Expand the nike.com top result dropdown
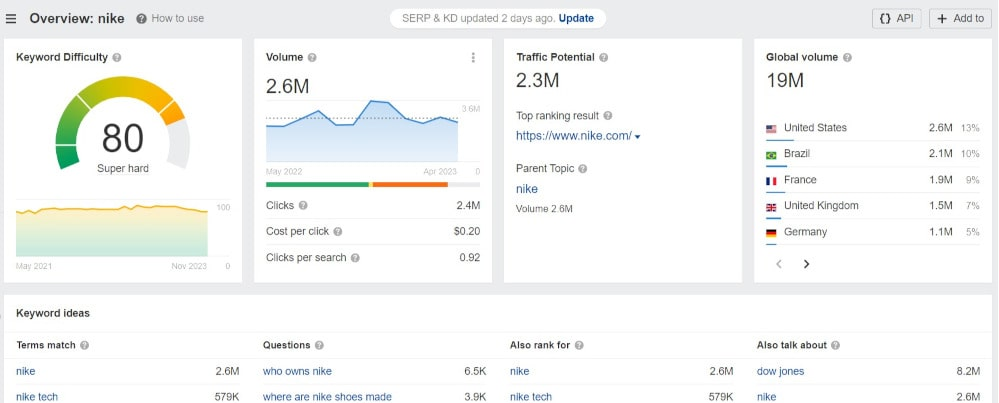The width and height of the screenshot is (999, 403). (x=637, y=137)
